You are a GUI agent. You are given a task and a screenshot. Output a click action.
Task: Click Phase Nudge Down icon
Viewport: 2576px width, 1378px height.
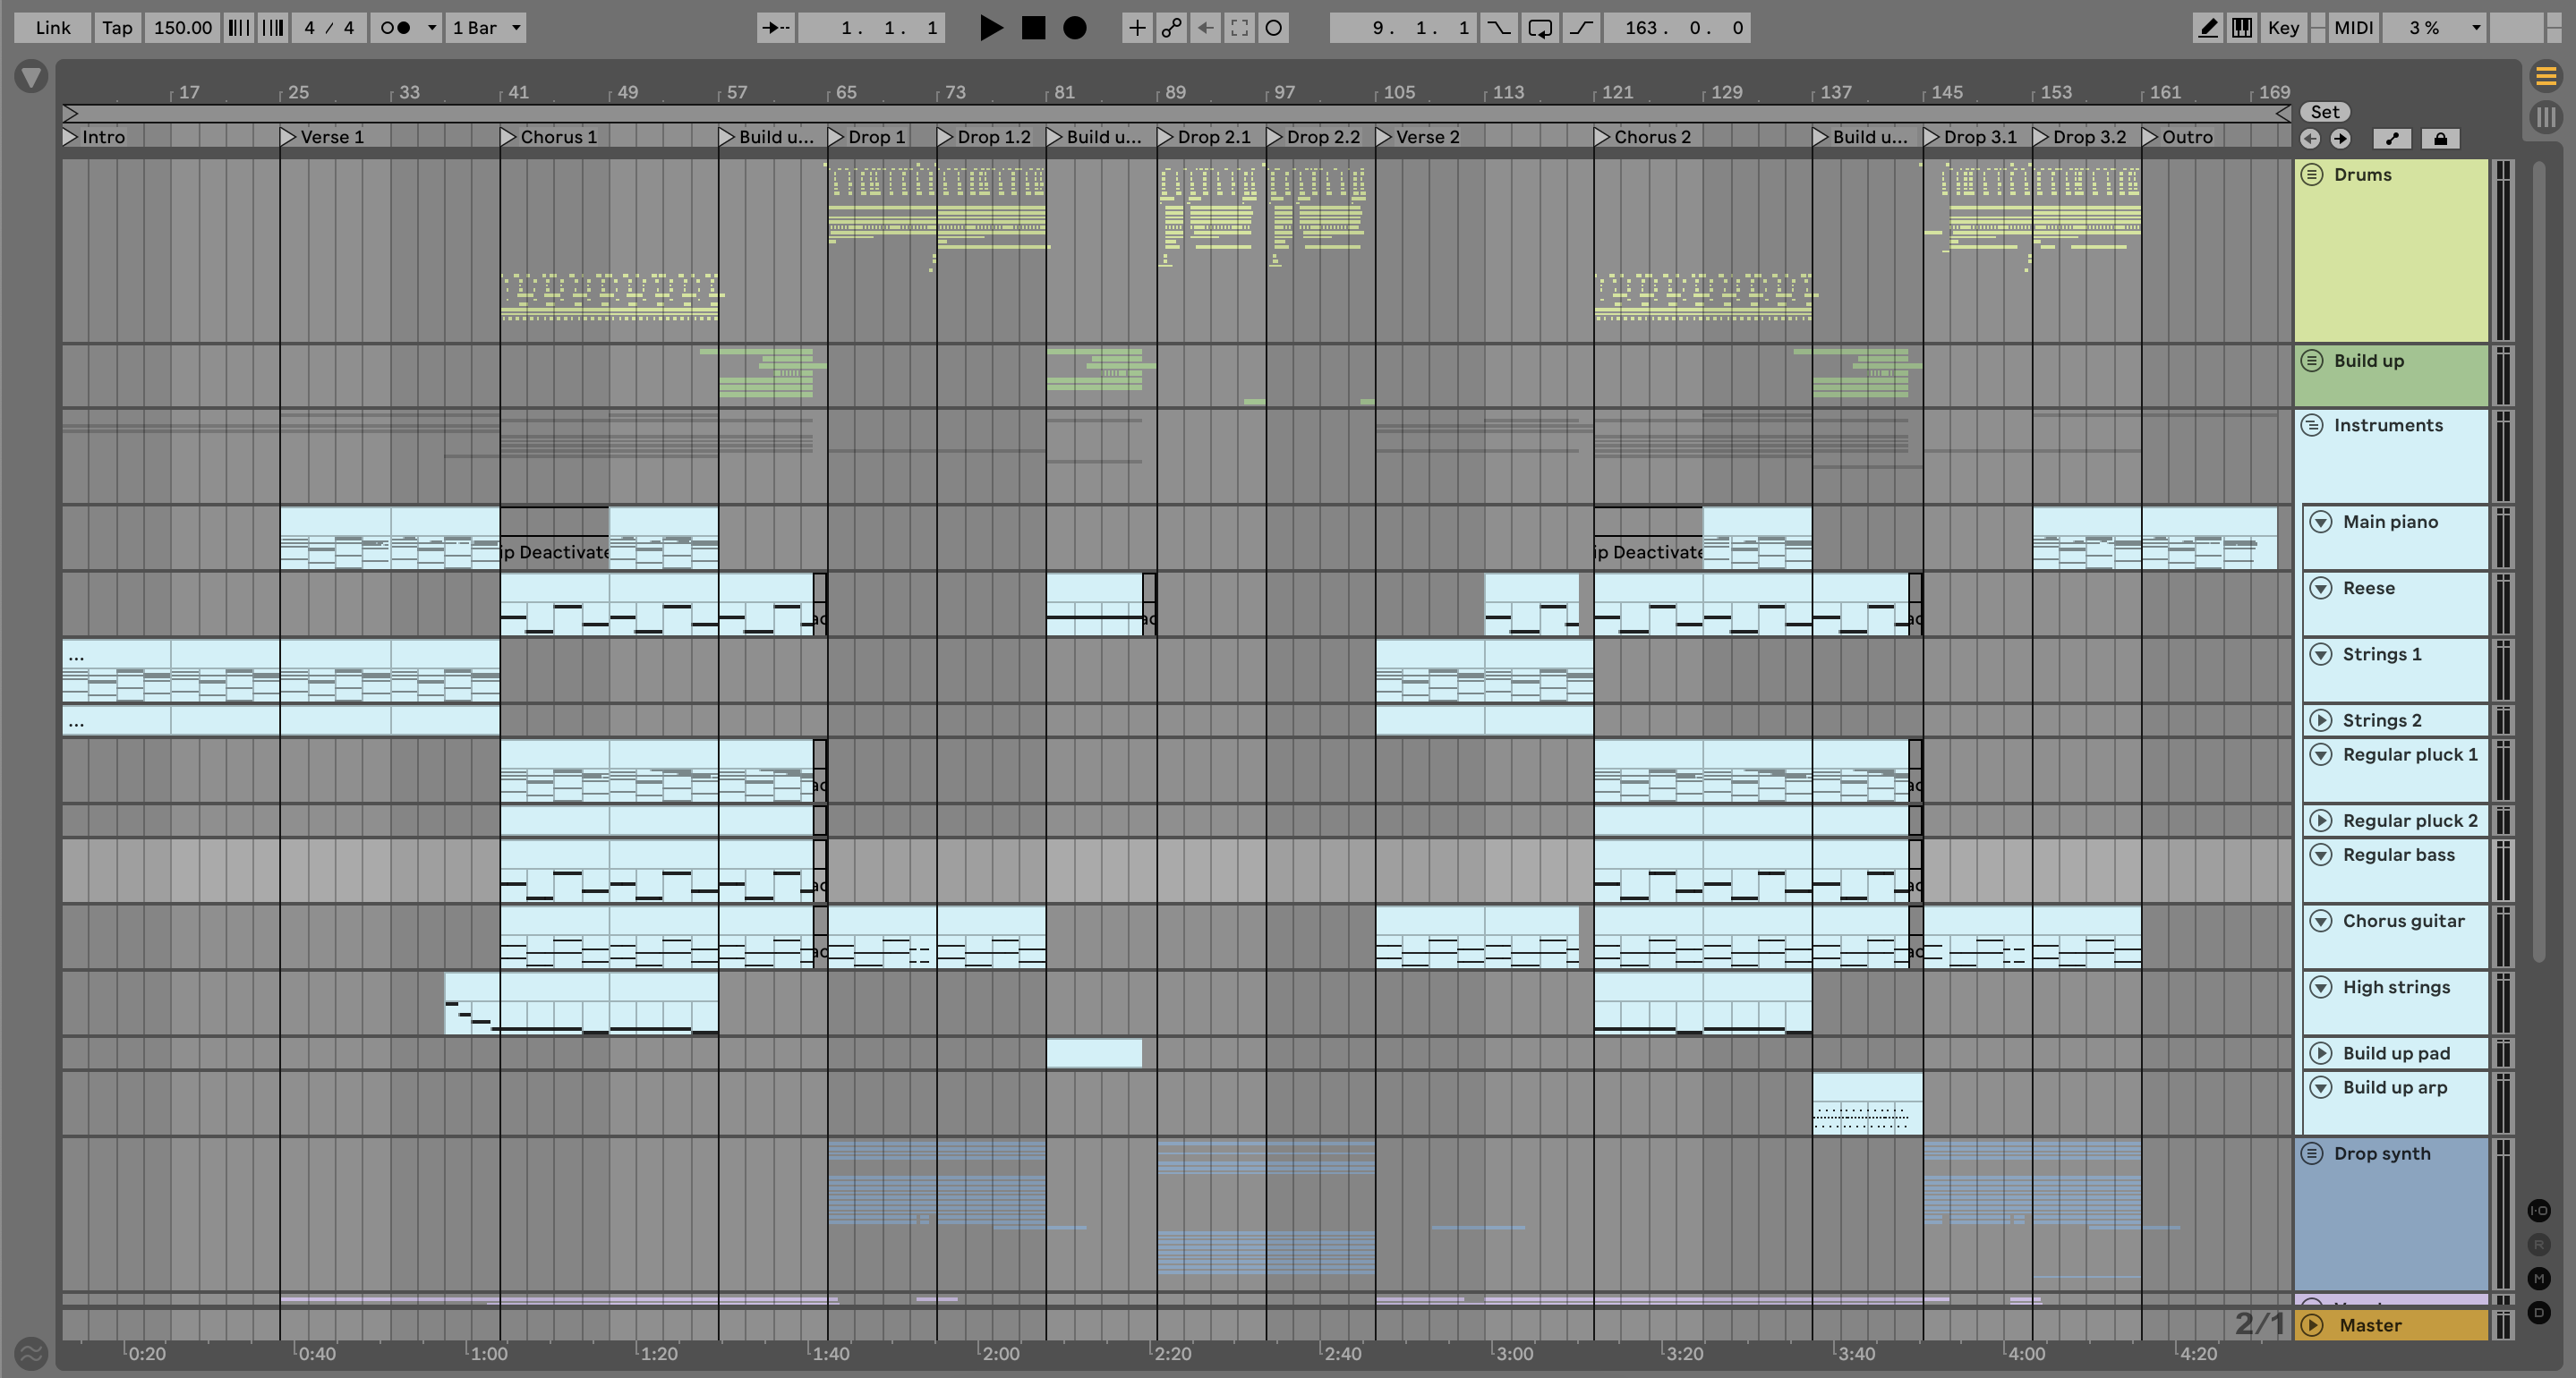click(x=238, y=28)
